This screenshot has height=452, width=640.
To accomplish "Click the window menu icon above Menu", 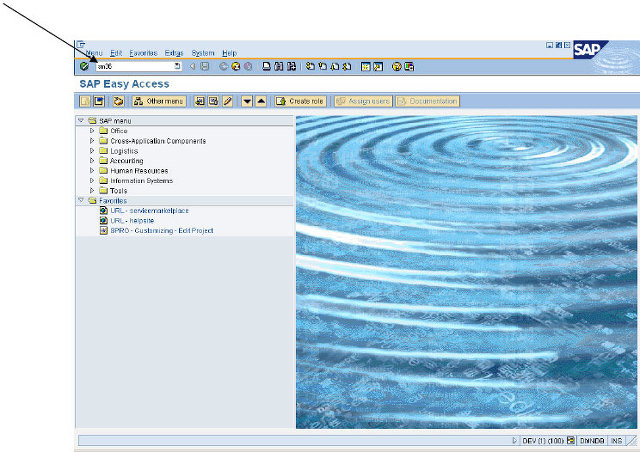I will point(81,44).
